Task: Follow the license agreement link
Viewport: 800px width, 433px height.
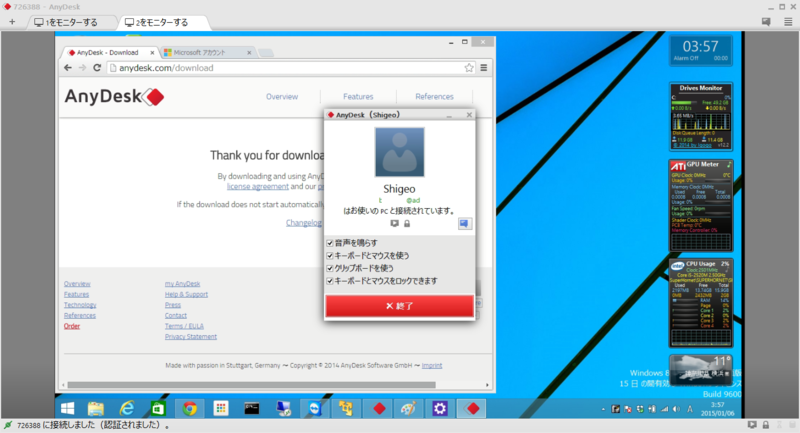Action: (258, 187)
